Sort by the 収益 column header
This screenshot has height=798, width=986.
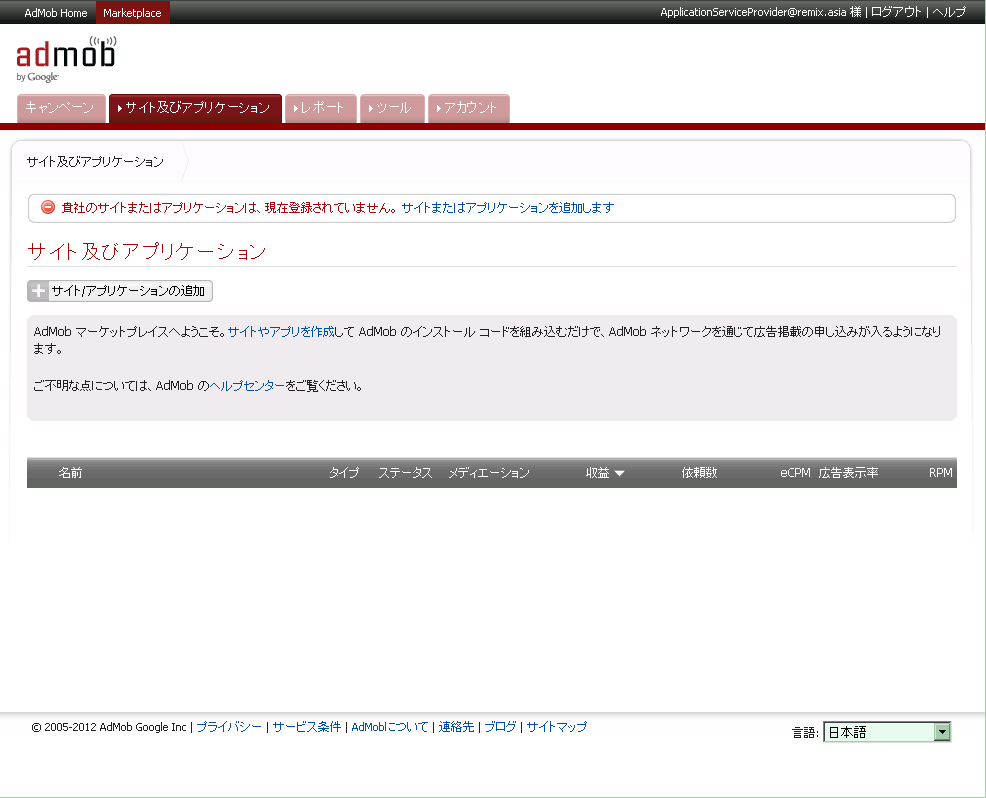click(x=598, y=473)
